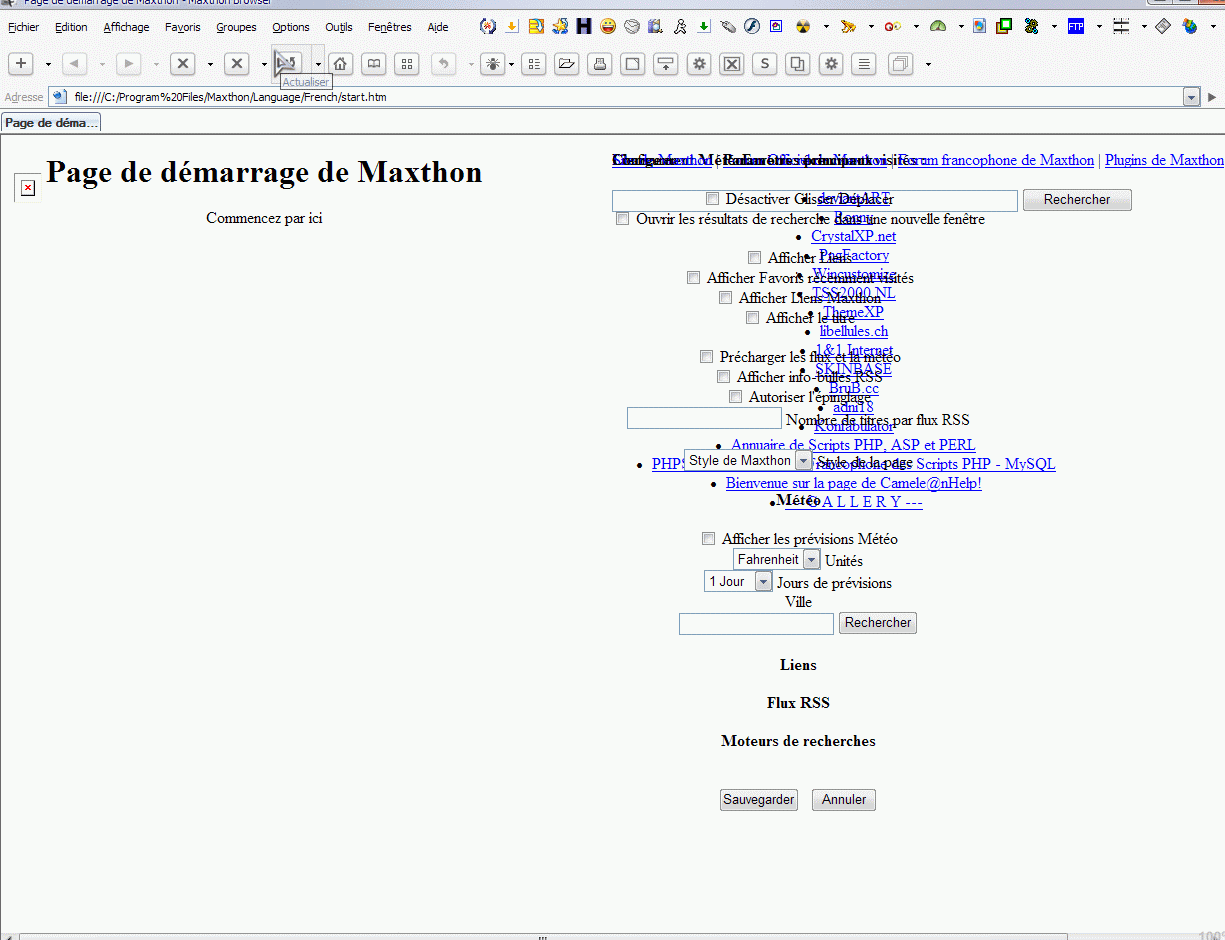The height and width of the screenshot is (940, 1225).
Task: Open the Style de Maxthon dropdown
Action: coord(749,460)
